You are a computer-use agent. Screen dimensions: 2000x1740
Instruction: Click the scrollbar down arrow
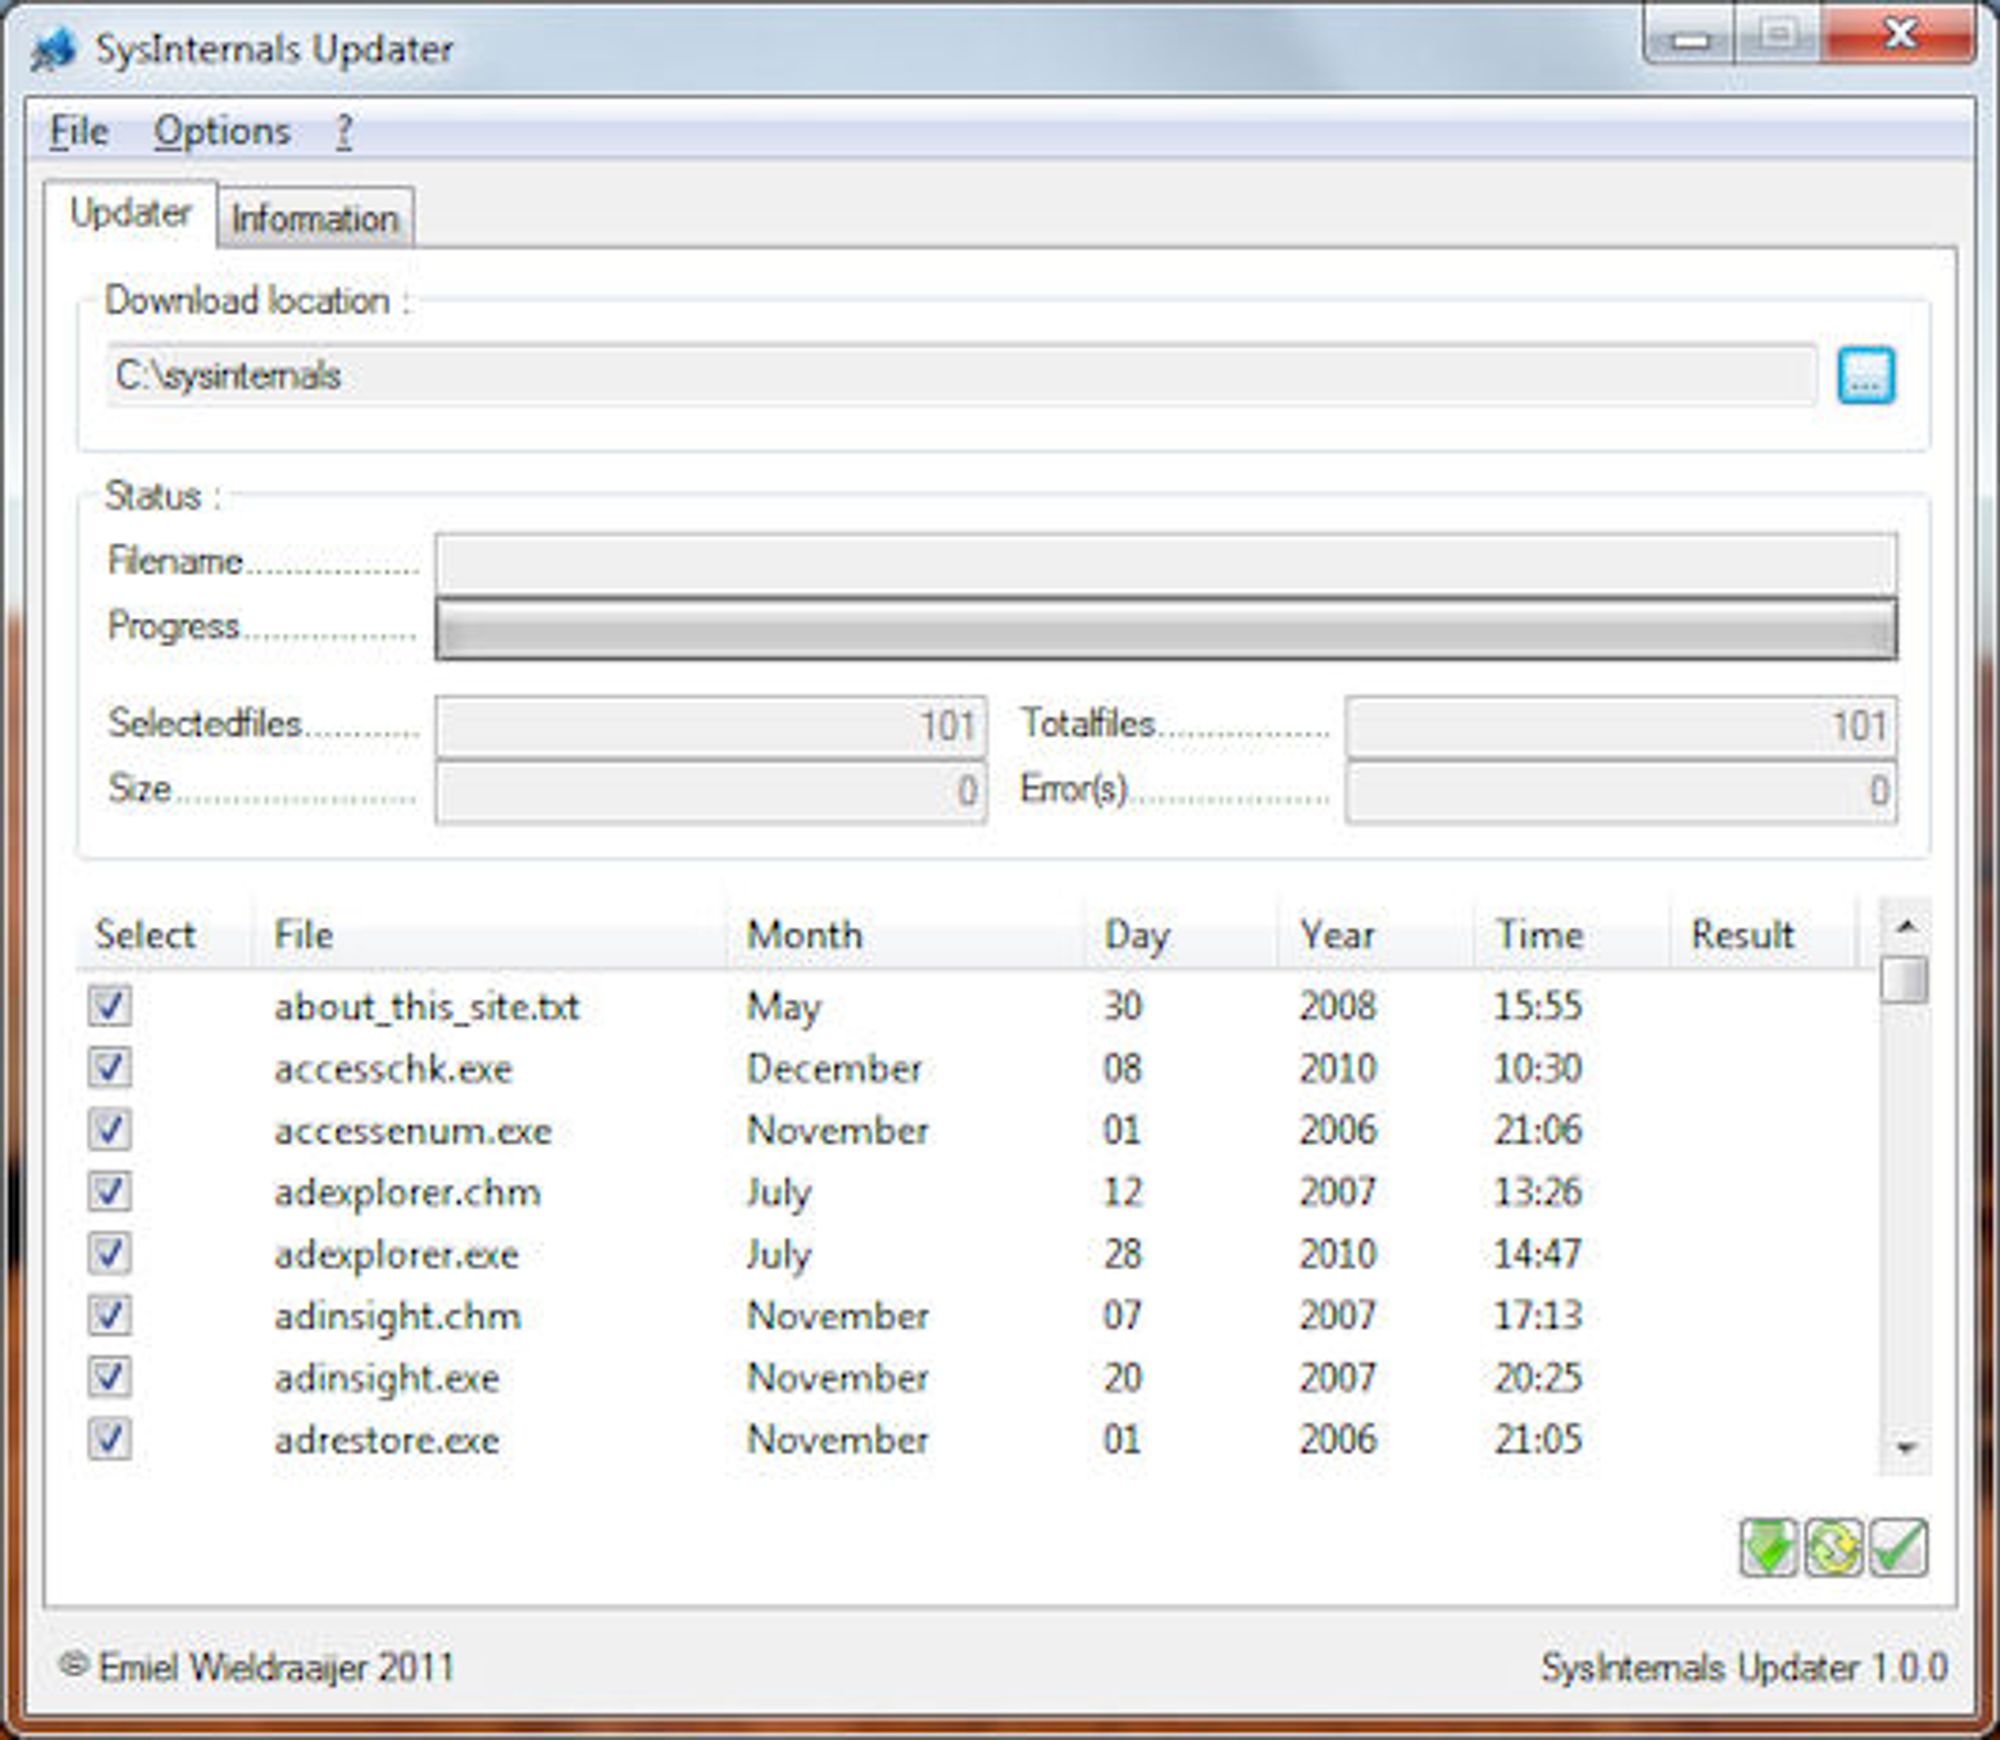click(x=1905, y=1447)
